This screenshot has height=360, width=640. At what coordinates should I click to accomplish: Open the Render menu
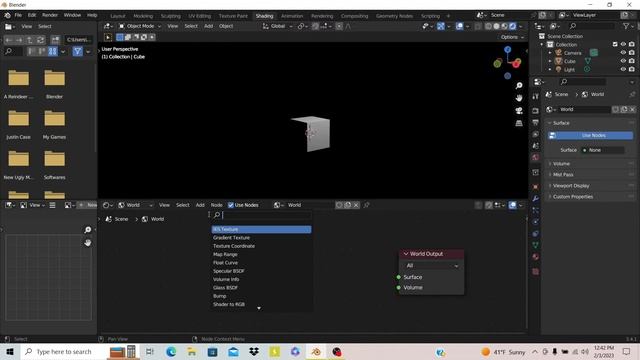[x=50, y=15]
